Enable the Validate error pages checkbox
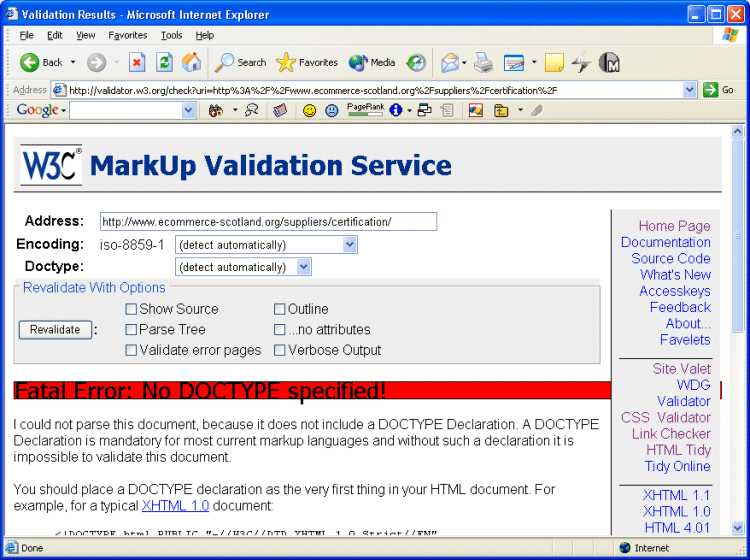 [x=131, y=350]
